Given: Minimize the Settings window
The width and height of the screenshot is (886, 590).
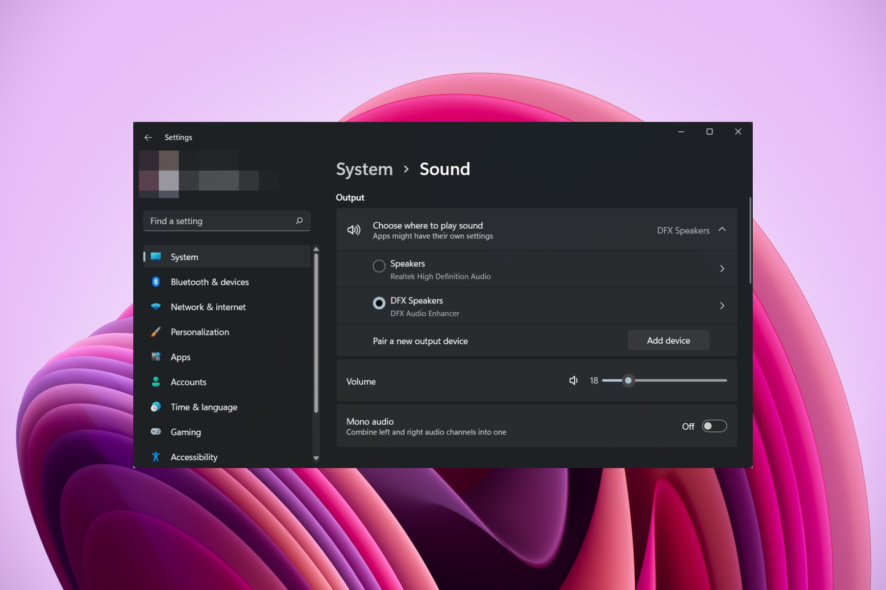Looking at the screenshot, I should click(681, 132).
